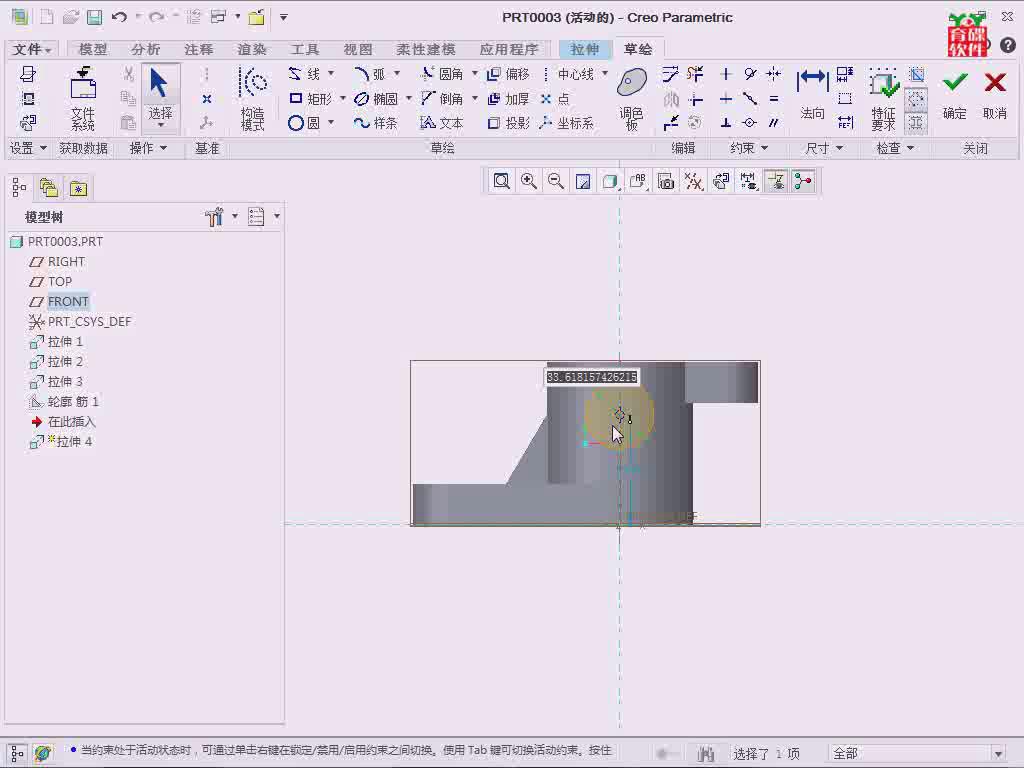This screenshot has width=1024, height=768.
Task: Select the Ellipse (椭圆) sketch tool
Action: (376, 99)
